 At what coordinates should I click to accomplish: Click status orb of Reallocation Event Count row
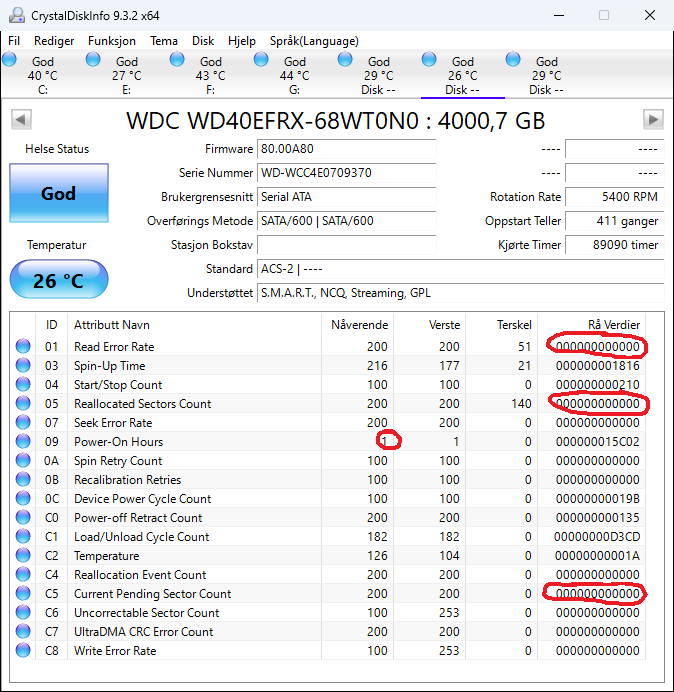point(23,574)
